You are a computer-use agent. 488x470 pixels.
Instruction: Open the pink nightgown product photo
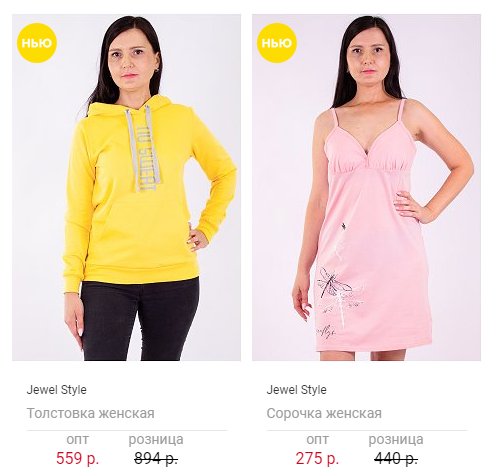366,187
